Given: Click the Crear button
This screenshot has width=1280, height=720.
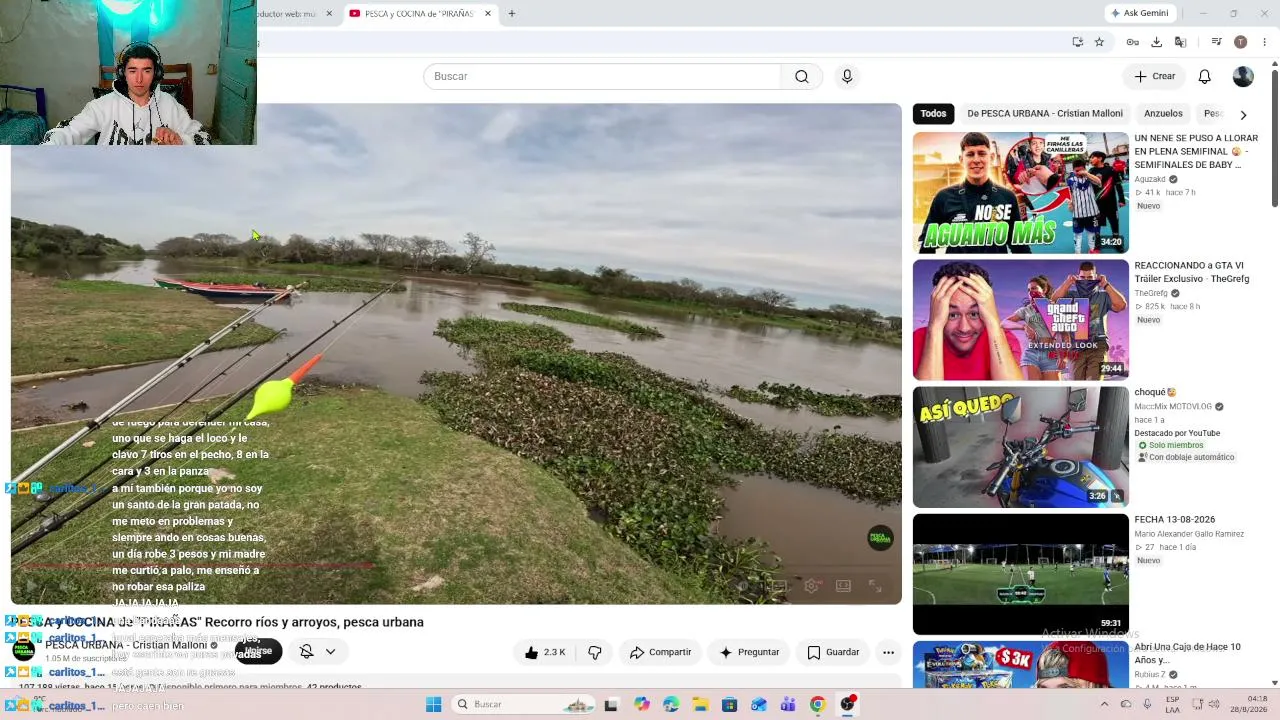Looking at the screenshot, I should pos(1154,77).
